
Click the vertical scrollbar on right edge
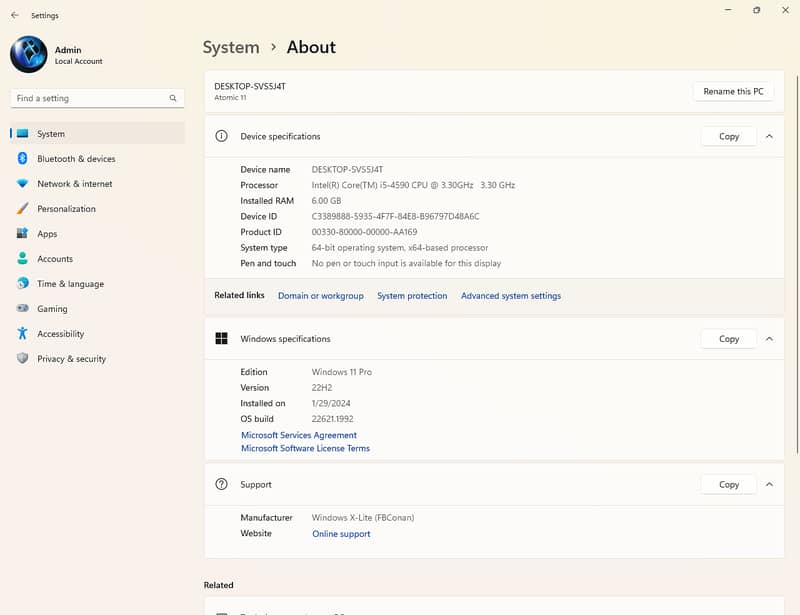pyautogui.click(x=797, y=264)
